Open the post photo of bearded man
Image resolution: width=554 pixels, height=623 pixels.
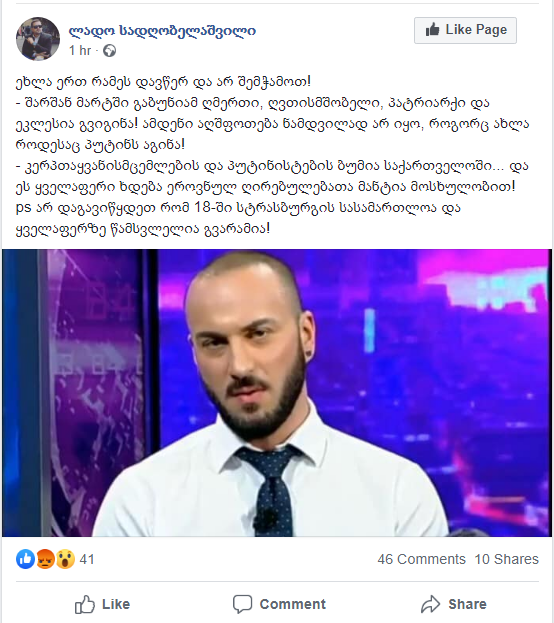click(x=277, y=393)
